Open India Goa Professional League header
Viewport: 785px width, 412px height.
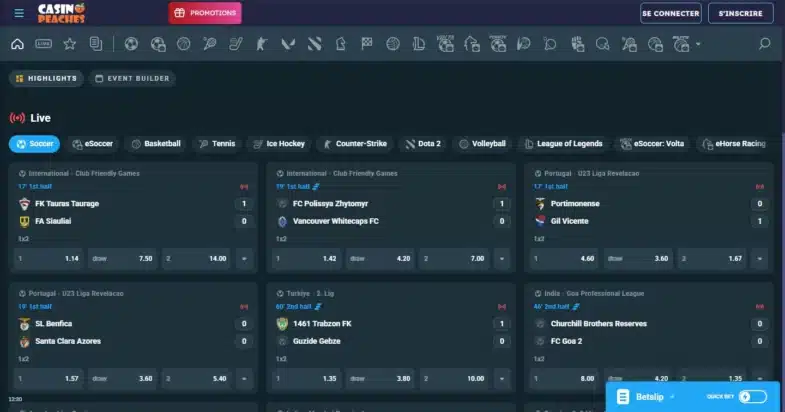[594, 293]
